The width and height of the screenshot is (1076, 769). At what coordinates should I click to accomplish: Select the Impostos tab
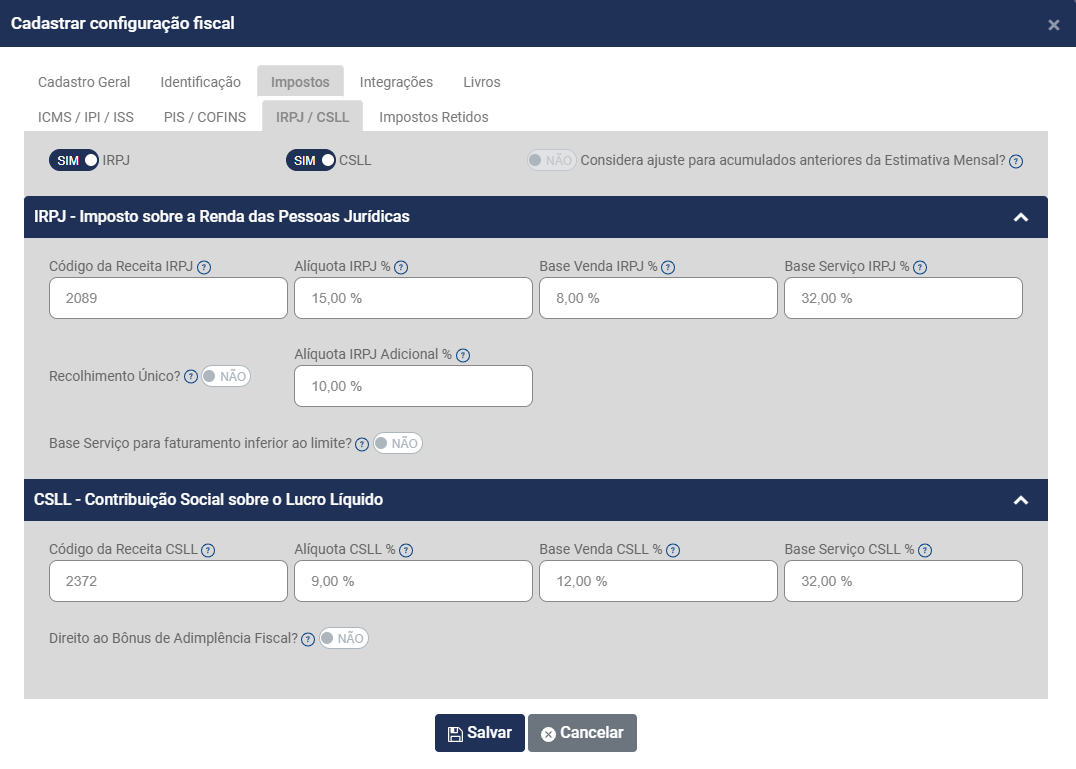coord(300,82)
